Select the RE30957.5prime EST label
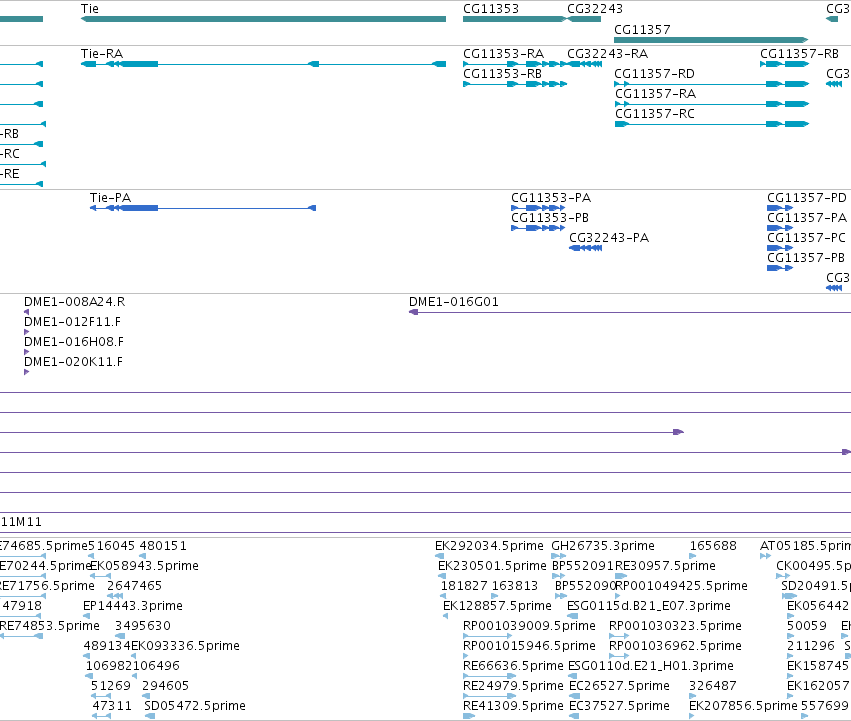 (665, 566)
